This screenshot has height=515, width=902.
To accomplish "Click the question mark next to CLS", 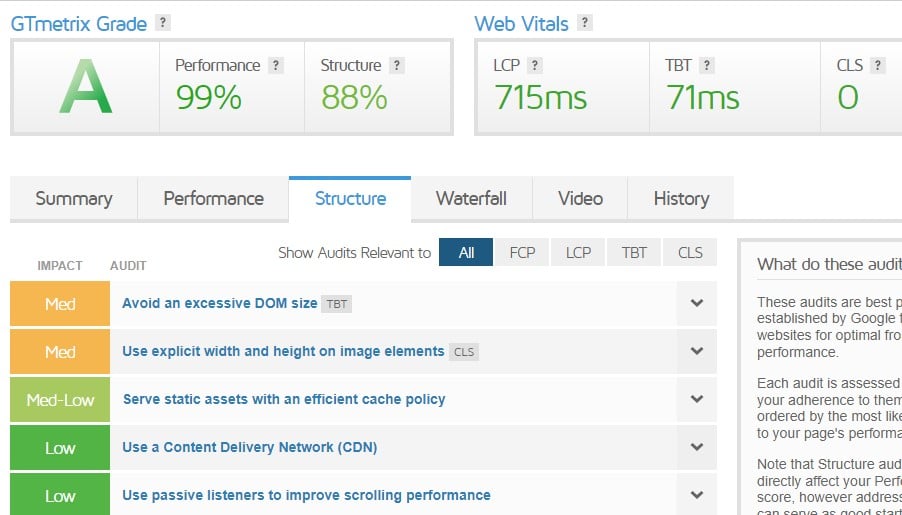I will 877,66.
